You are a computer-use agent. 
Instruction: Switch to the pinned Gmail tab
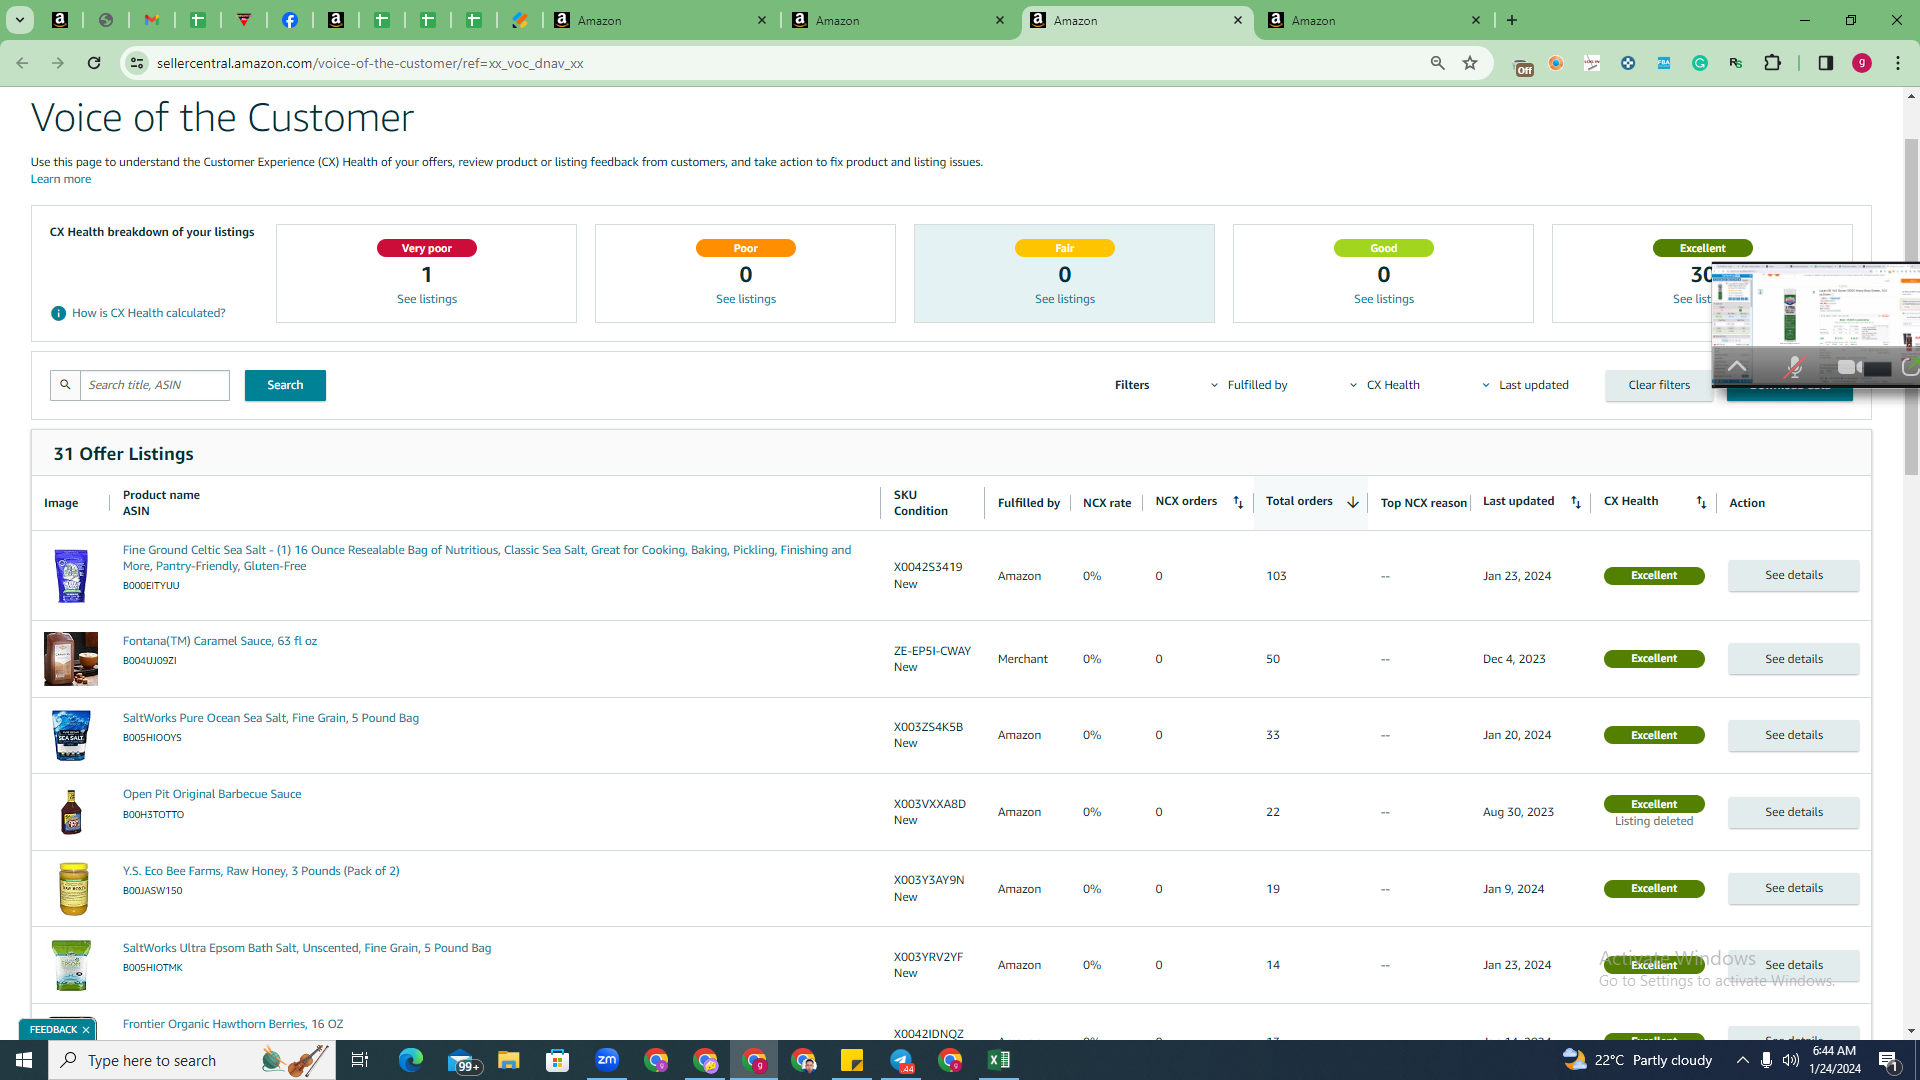pos(152,20)
